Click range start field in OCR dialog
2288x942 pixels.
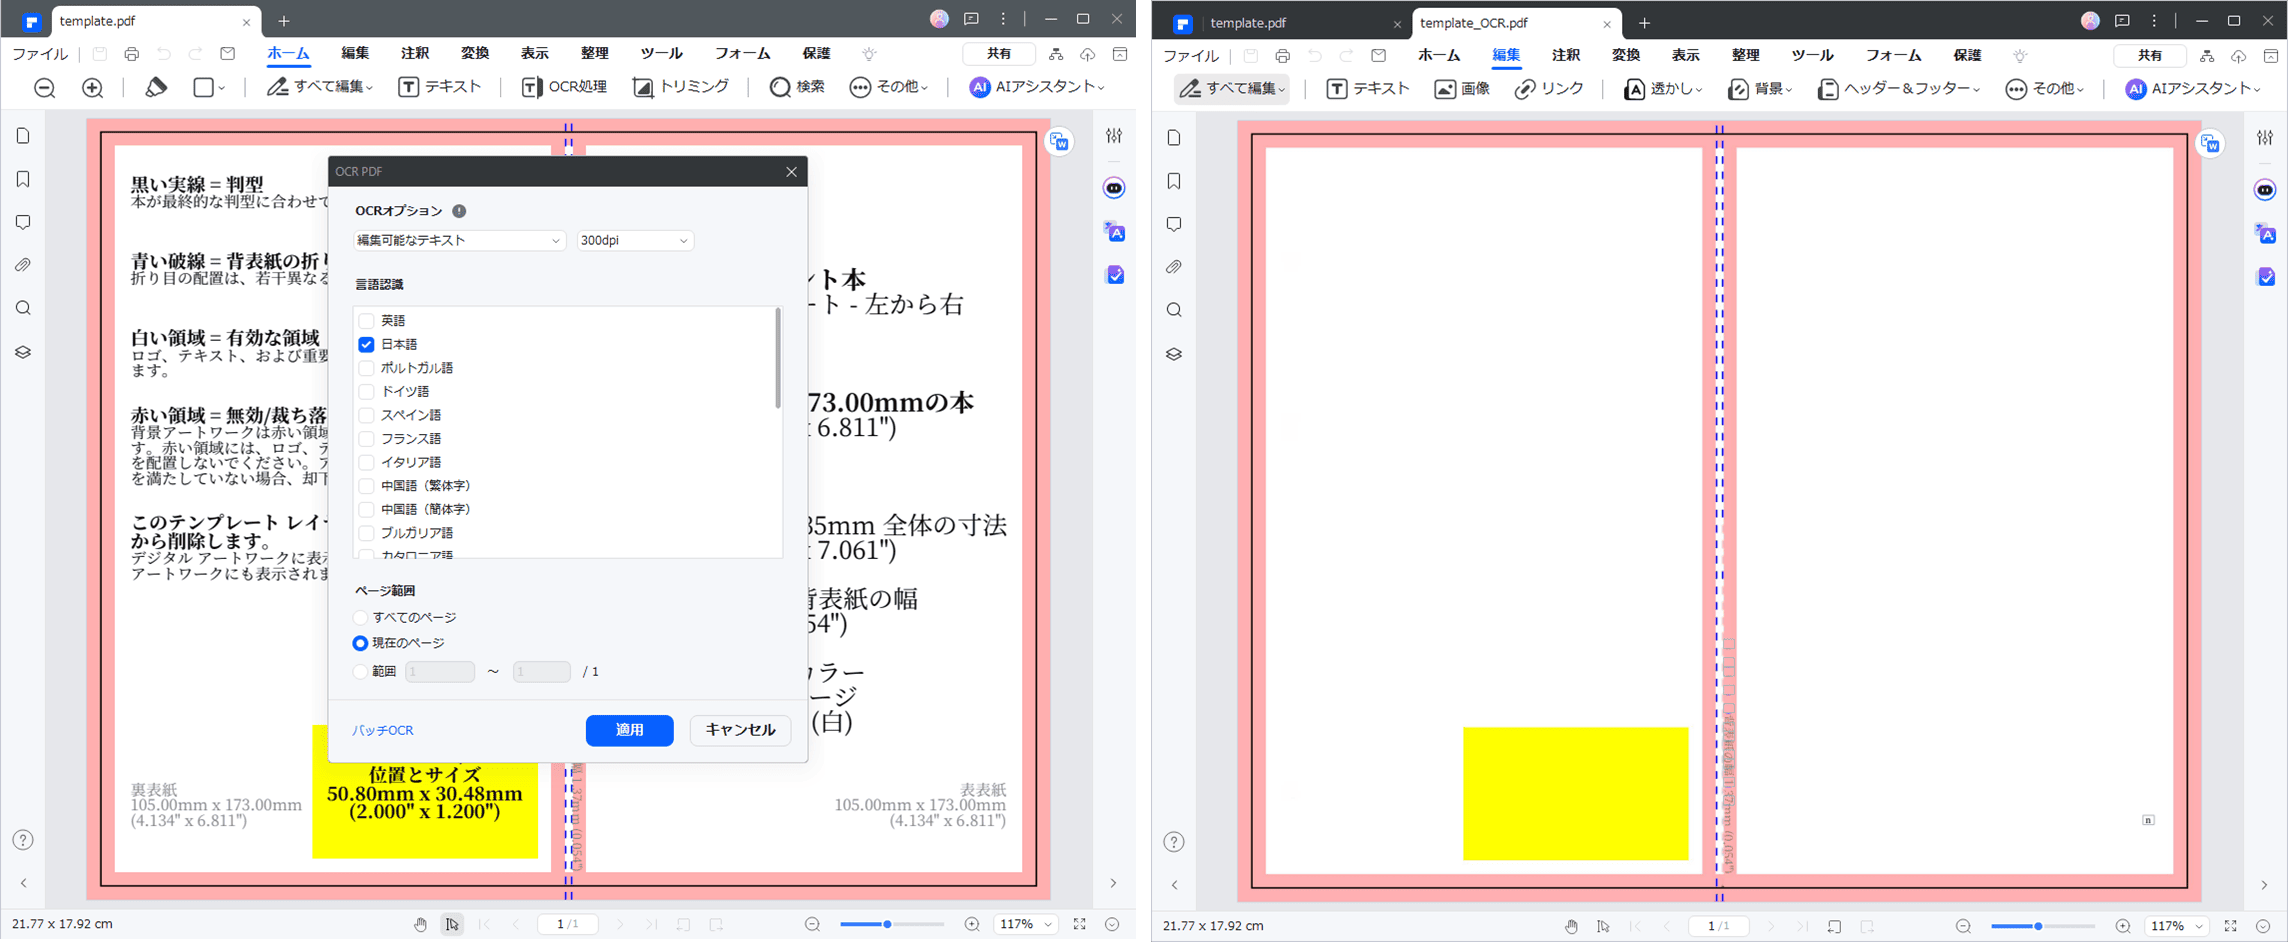440,672
